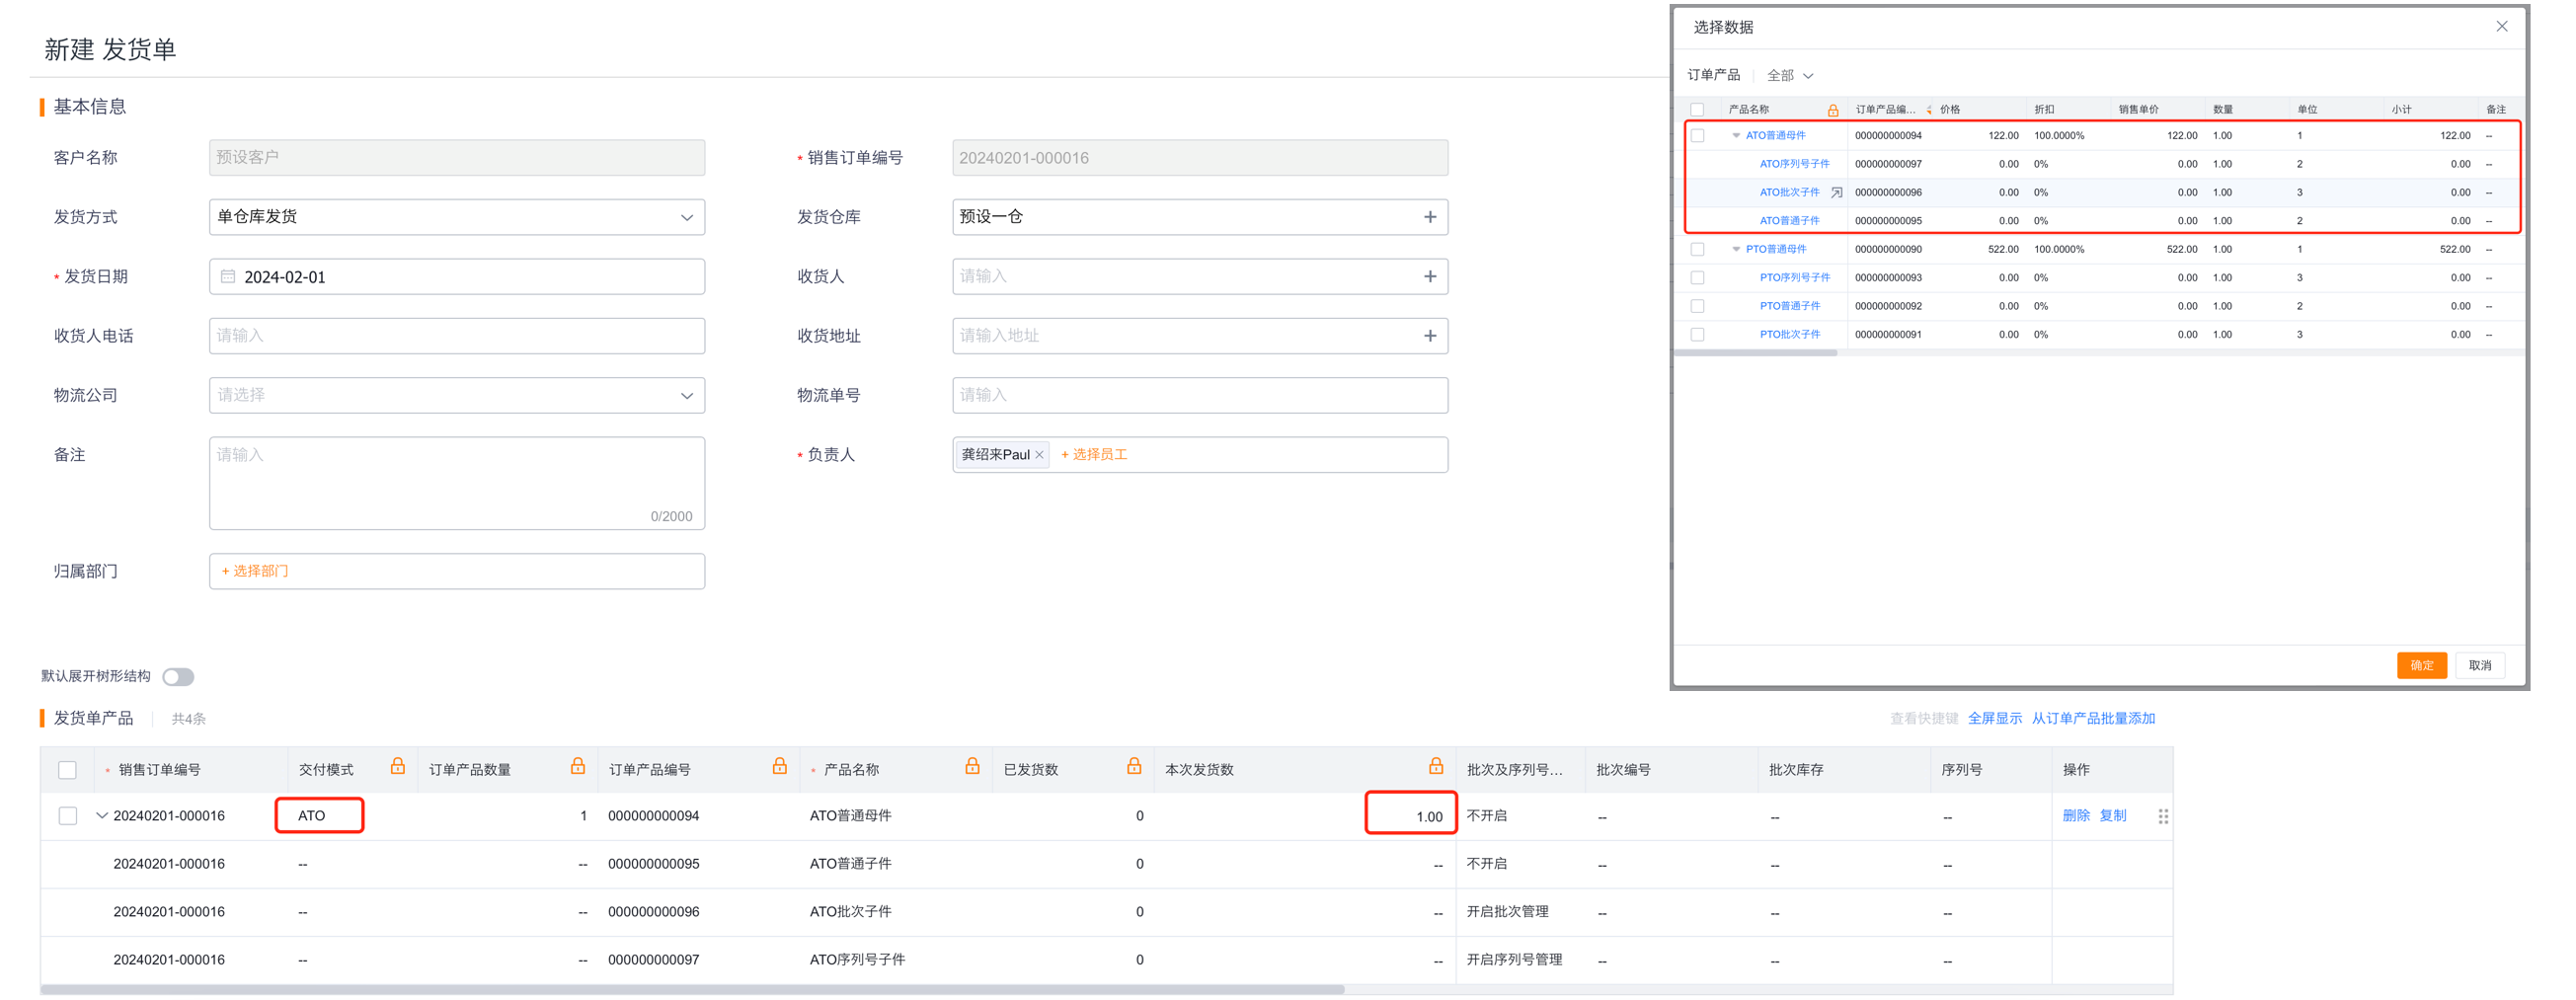Click the plus icon in 发货仓库 field
Image resolution: width=2576 pixels, height=1000 pixels.
(x=1429, y=217)
